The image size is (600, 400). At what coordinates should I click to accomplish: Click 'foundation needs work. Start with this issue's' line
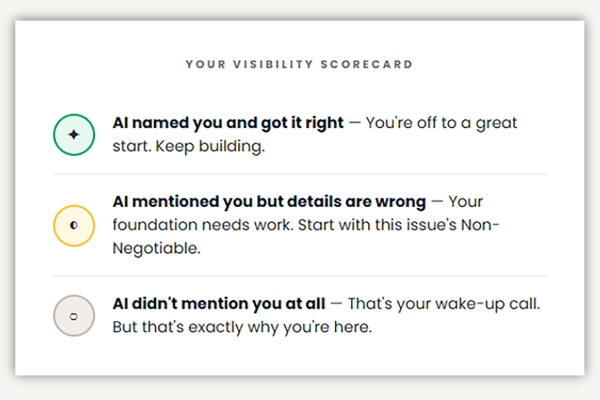(x=284, y=225)
